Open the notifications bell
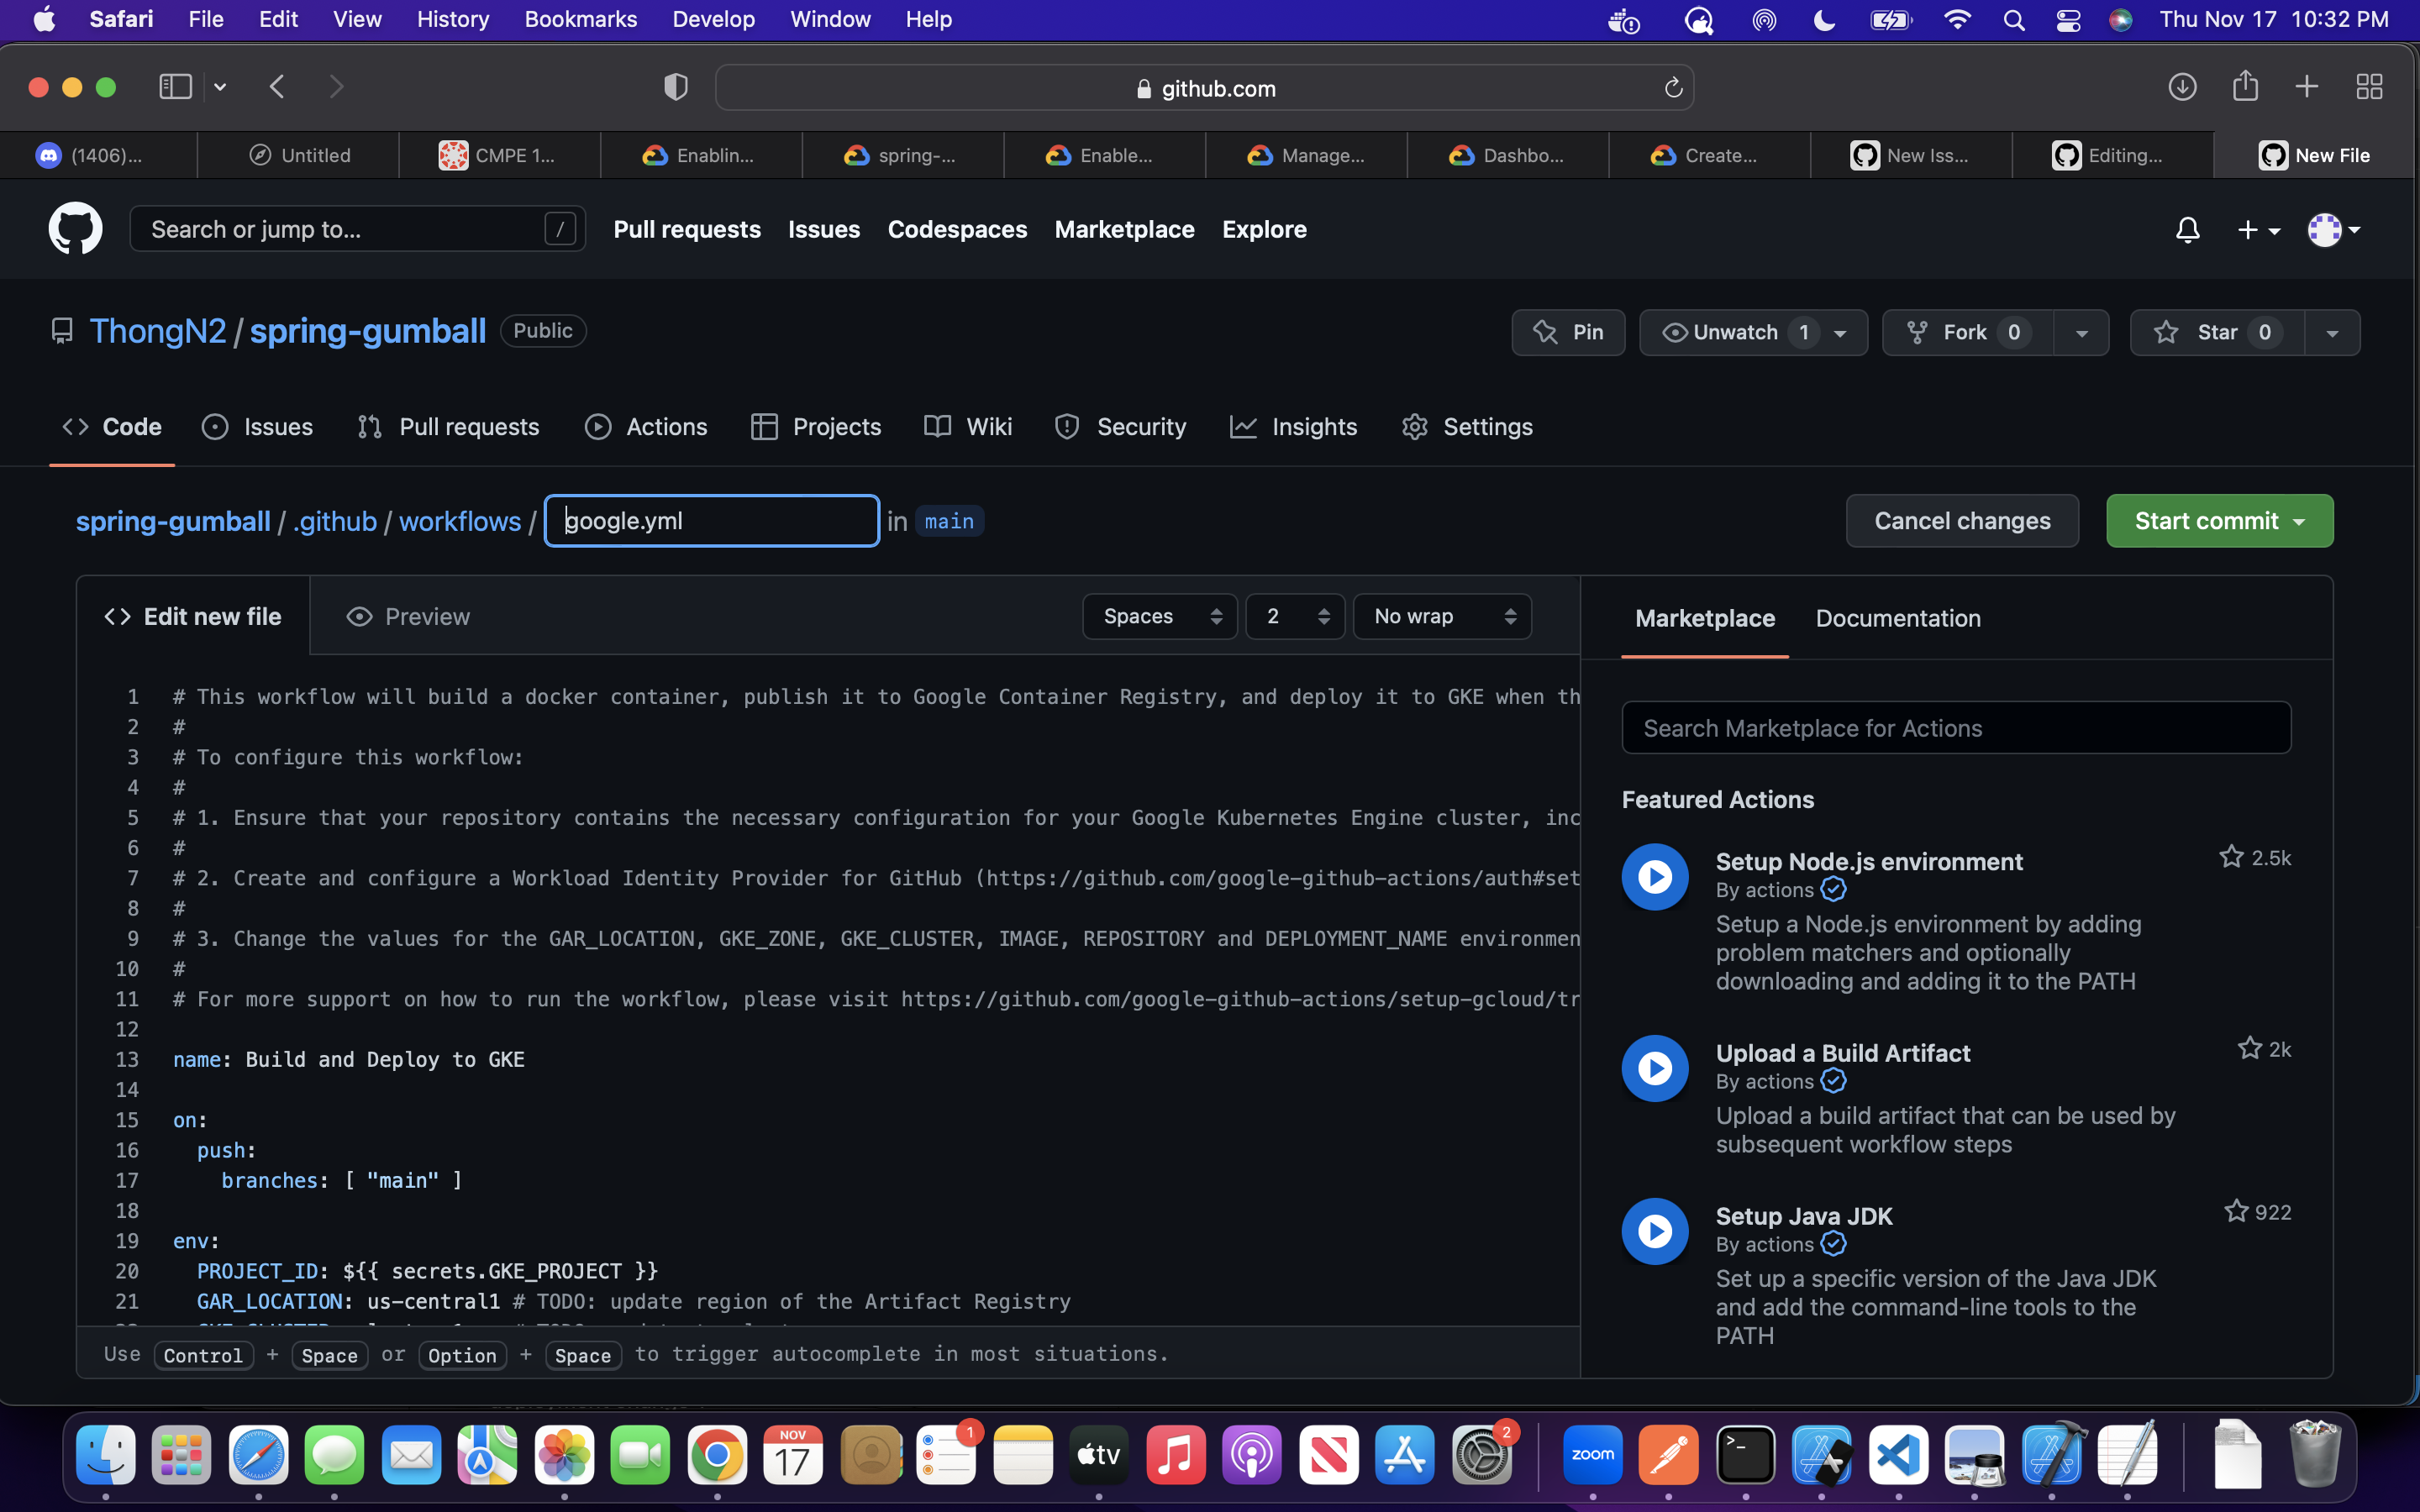The width and height of the screenshot is (2420, 1512). pyautogui.click(x=2187, y=230)
